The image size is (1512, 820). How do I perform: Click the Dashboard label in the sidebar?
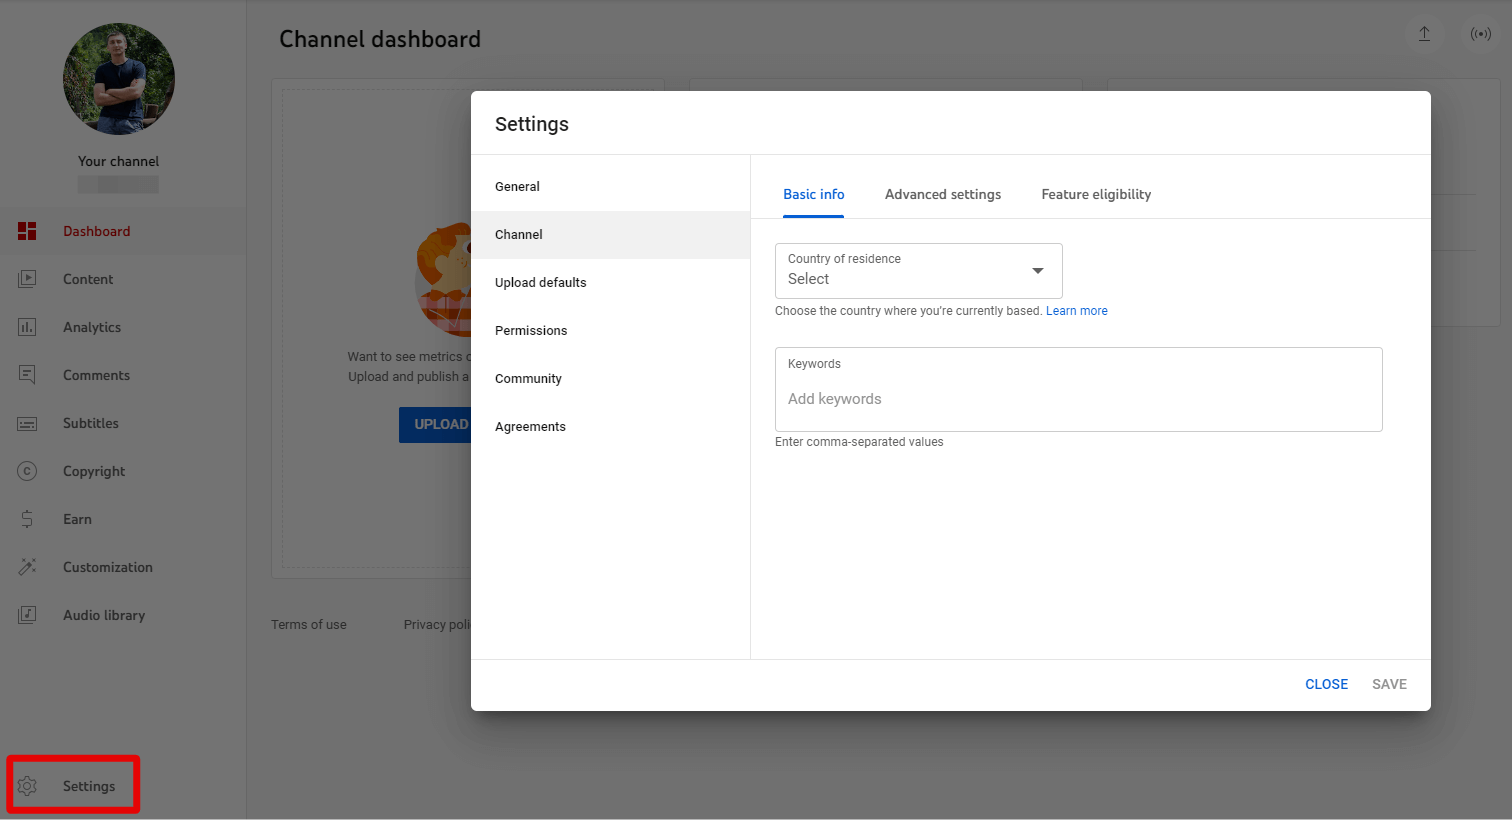pos(97,231)
